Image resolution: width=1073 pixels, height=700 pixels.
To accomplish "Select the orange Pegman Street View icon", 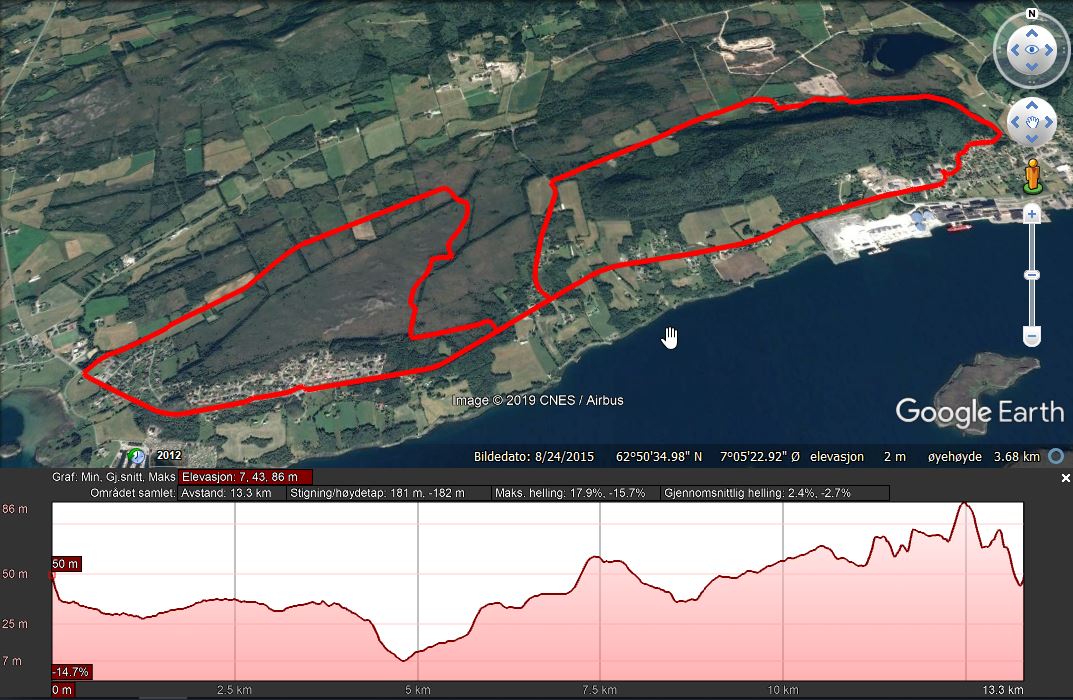I will 1033,176.
